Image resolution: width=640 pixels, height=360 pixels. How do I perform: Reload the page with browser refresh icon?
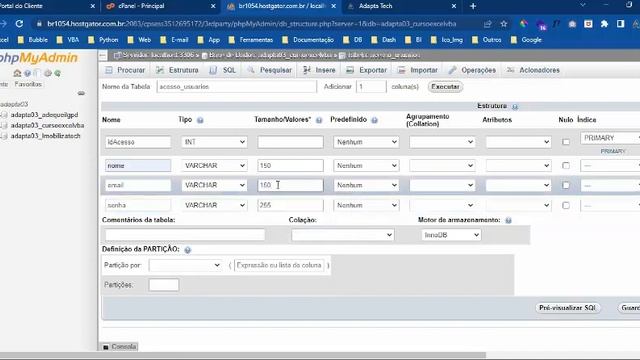[19, 24]
